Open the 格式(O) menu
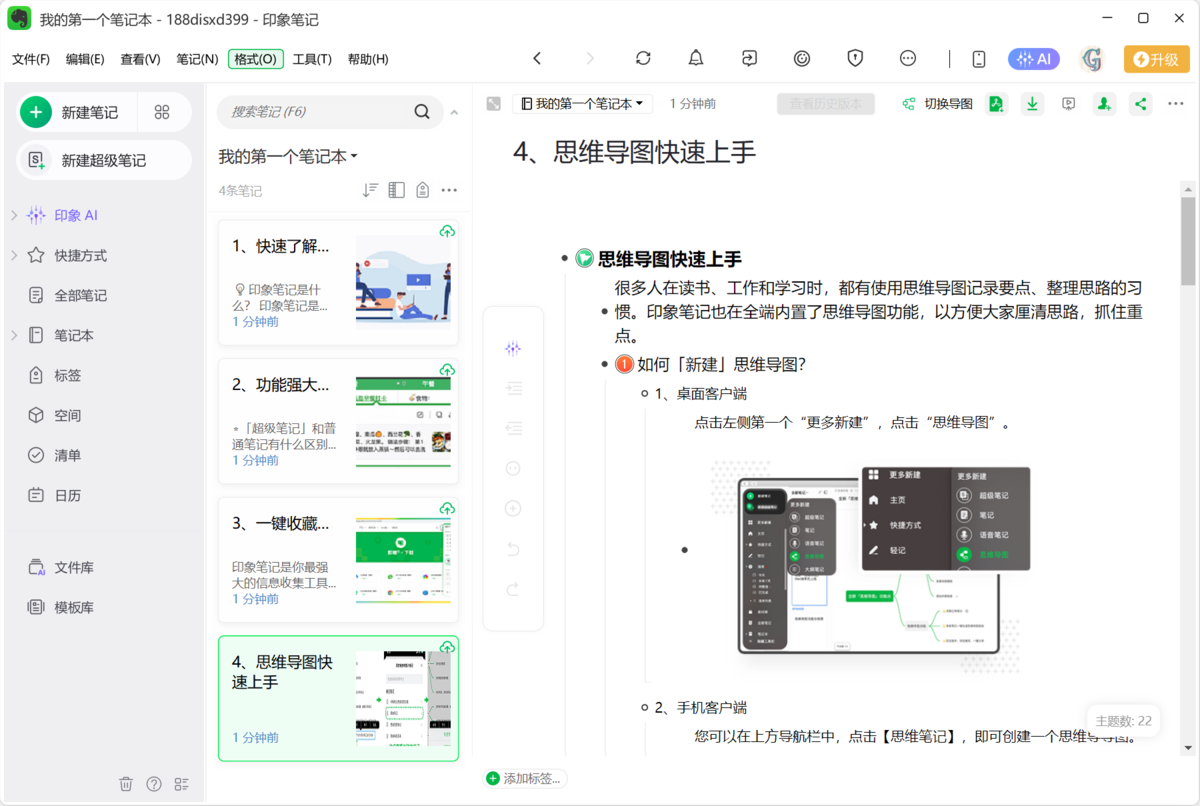Viewport: 1200px width, 806px height. (255, 59)
